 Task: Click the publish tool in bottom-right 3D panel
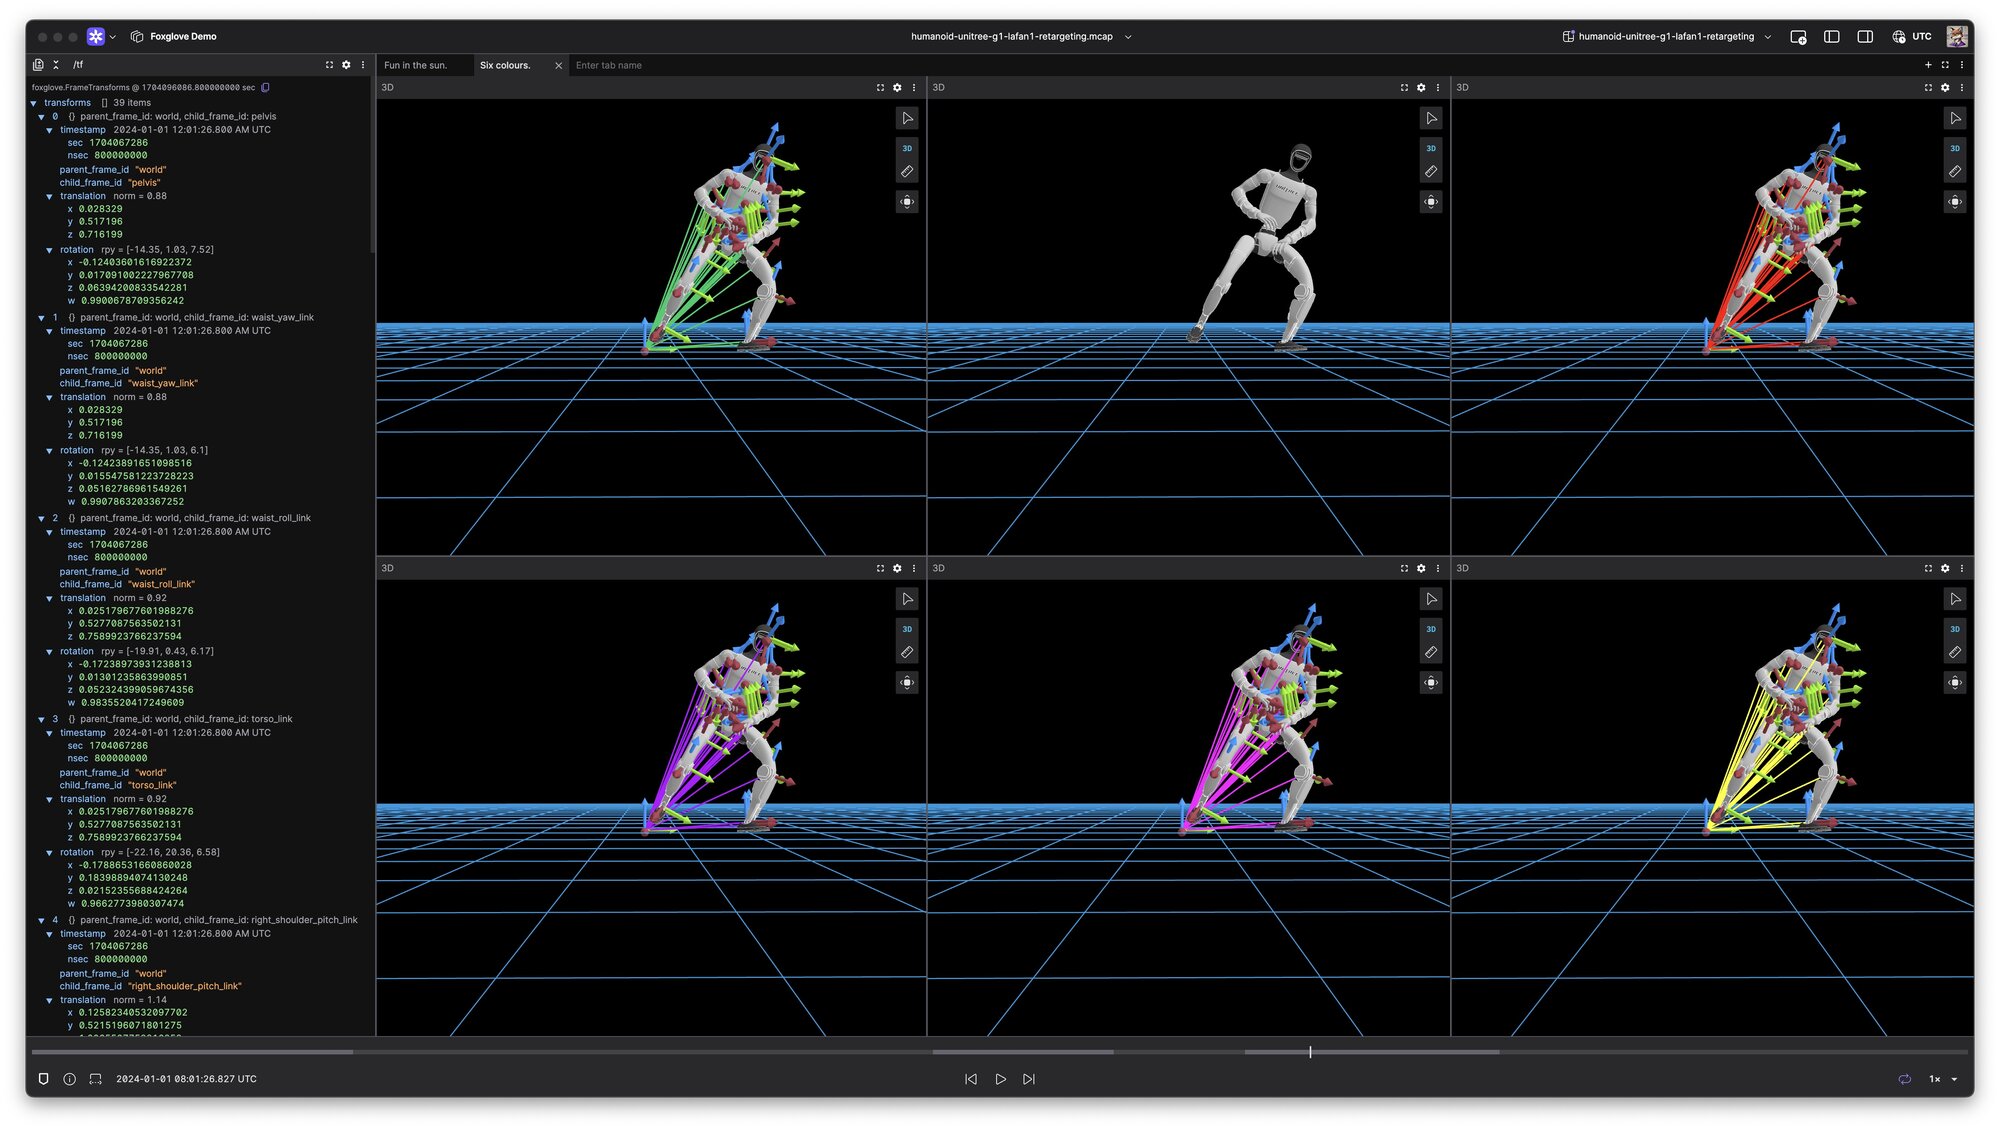[x=1955, y=683]
